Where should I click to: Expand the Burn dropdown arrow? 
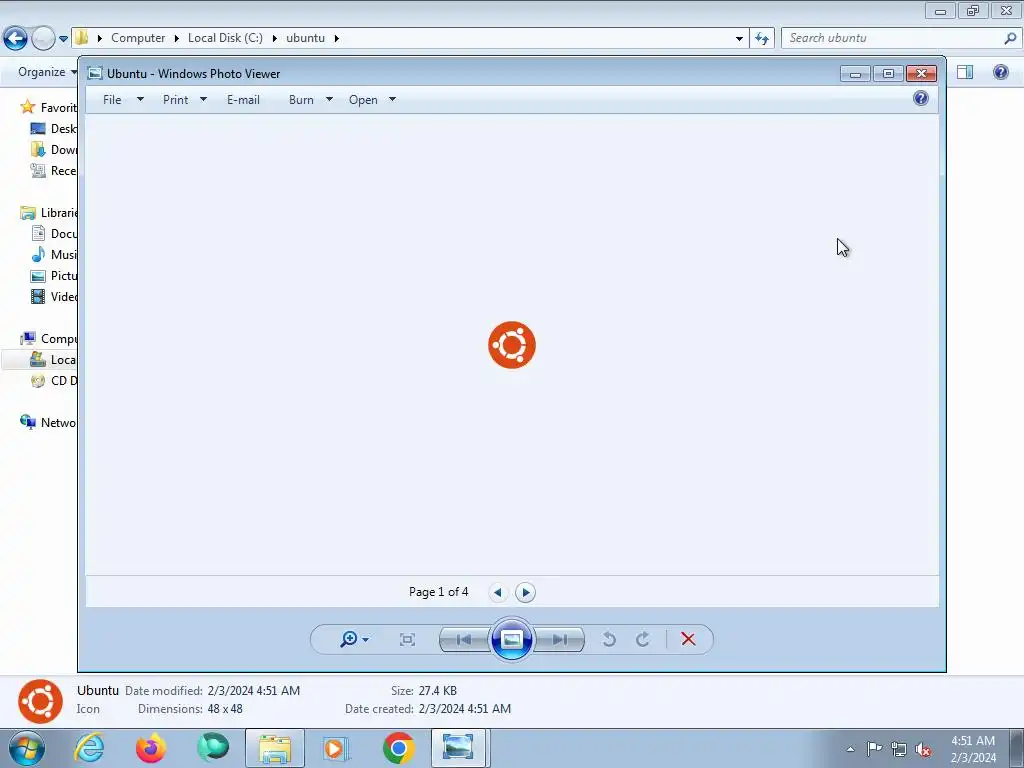pyautogui.click(x=329, y=99)
